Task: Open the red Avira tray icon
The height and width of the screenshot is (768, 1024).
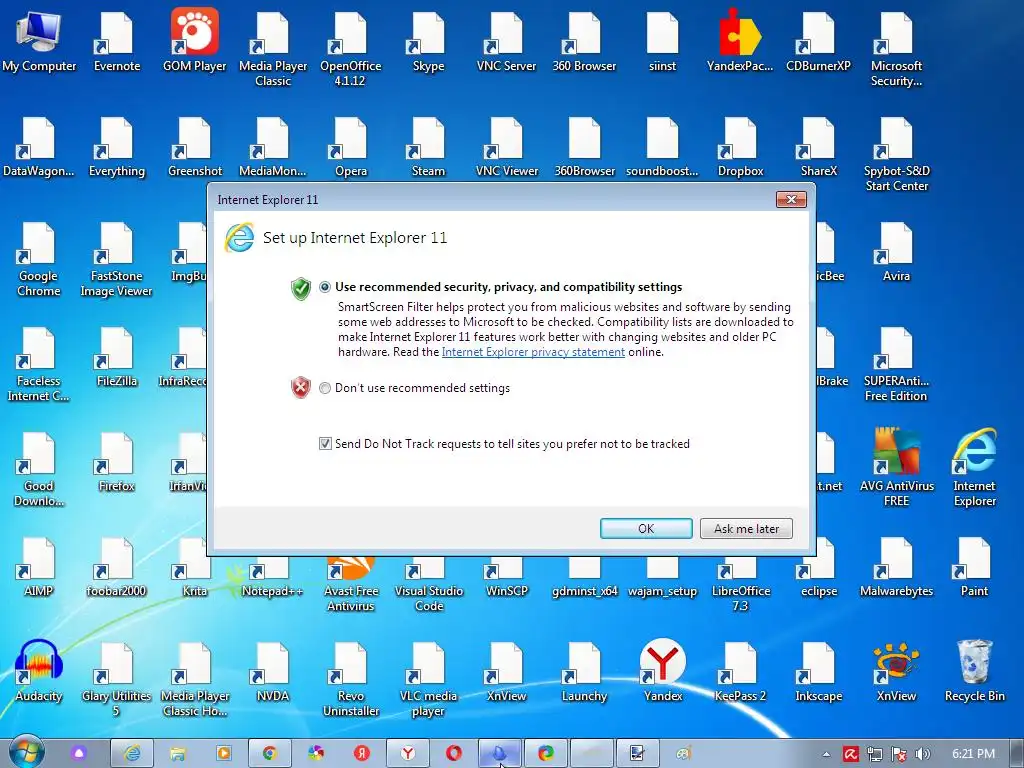Action: click(851, 754)
